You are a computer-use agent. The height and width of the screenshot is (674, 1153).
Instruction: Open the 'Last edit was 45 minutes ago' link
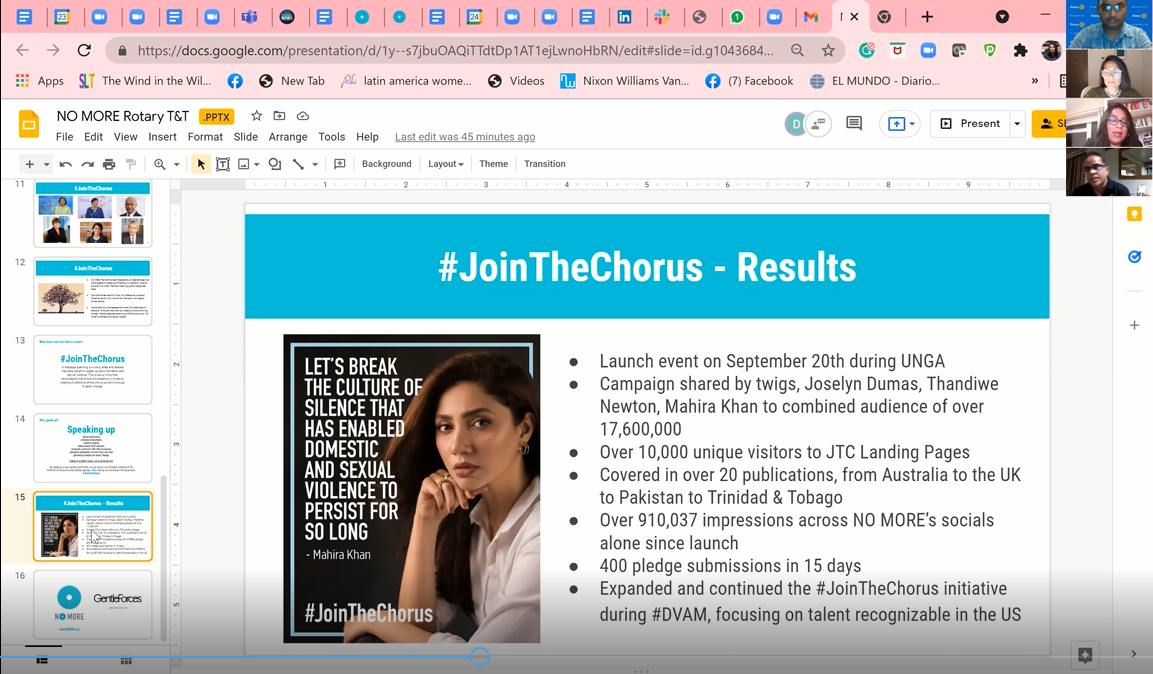[464, 137]
